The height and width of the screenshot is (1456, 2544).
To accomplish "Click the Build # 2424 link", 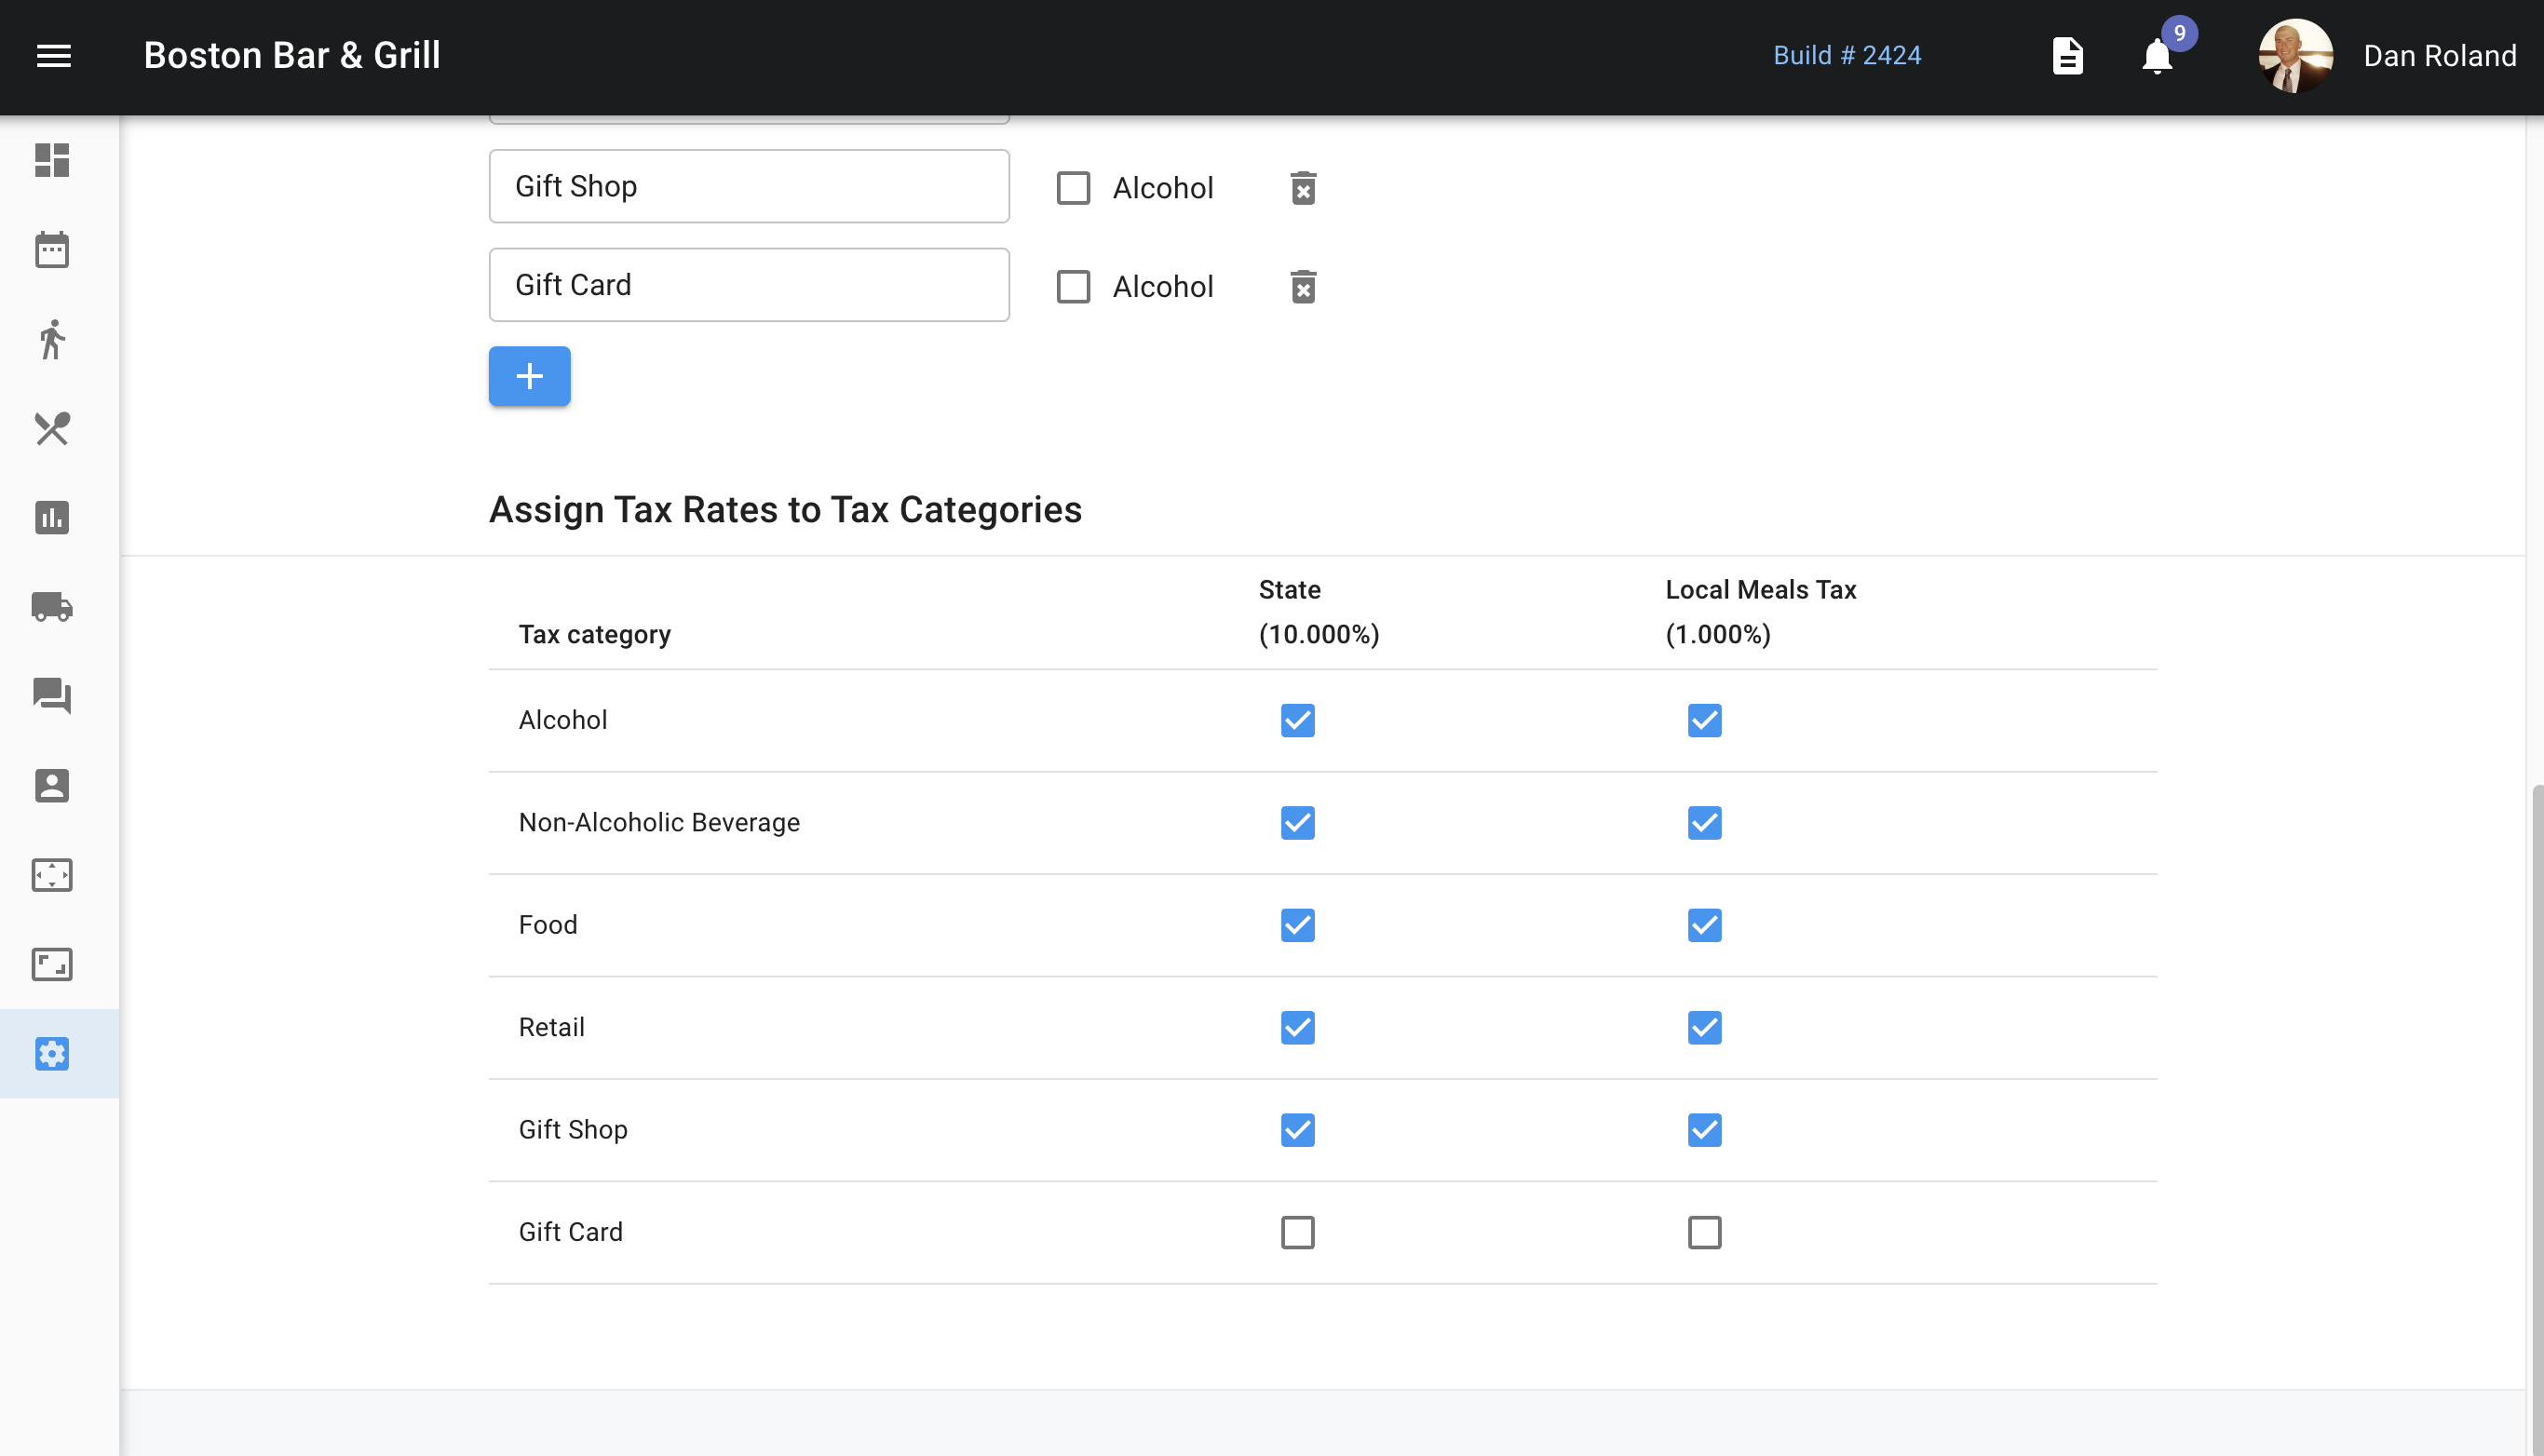I will tap(1846, 56).
